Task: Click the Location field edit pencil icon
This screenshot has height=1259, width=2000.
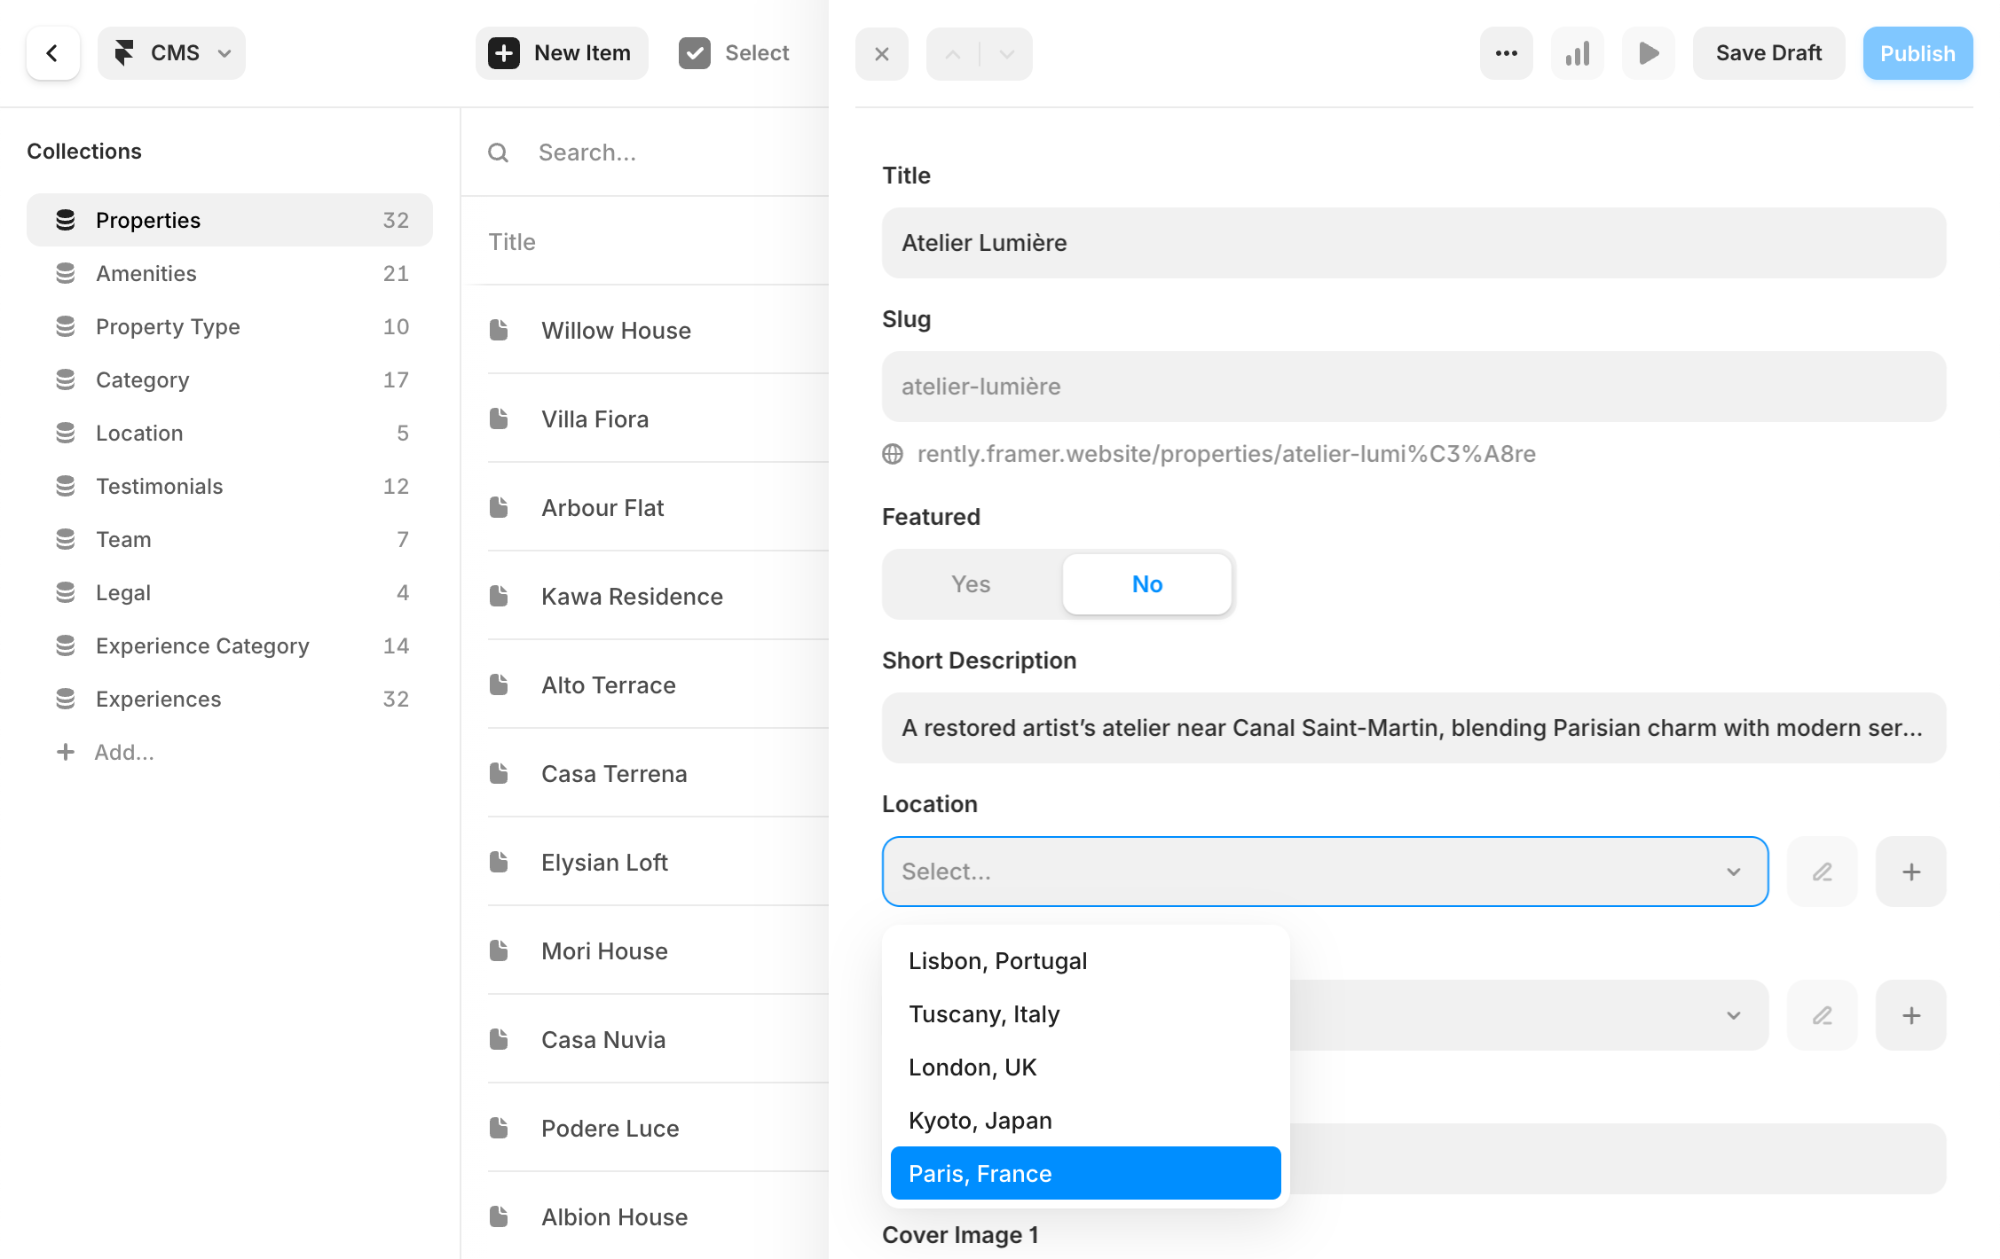Action: (x=1822, y=872)
